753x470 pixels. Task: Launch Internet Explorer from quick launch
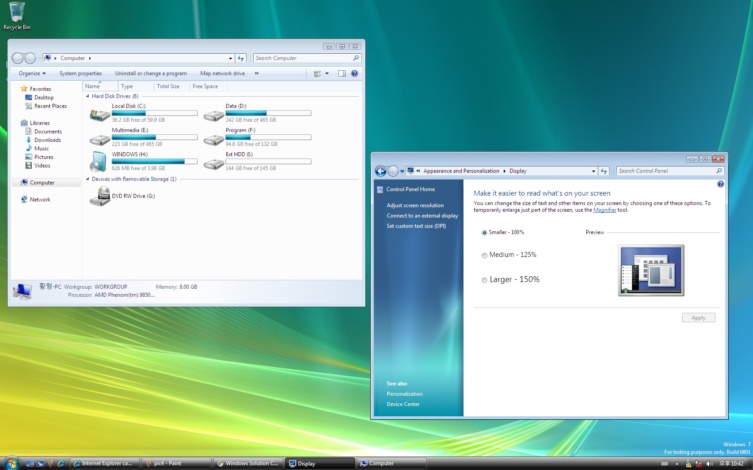(x=61, y=463)
